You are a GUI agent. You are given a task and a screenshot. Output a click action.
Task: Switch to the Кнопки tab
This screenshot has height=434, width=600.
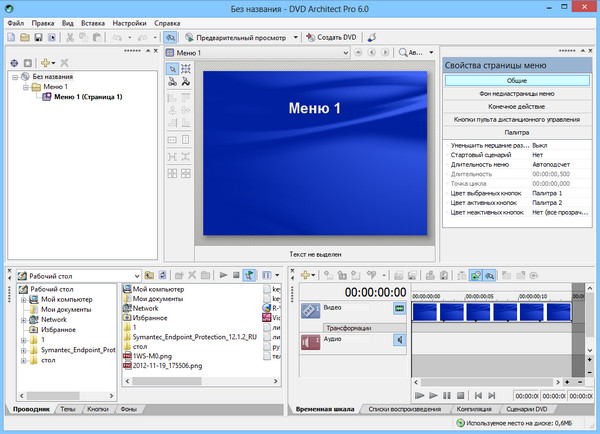coord(98,410)
